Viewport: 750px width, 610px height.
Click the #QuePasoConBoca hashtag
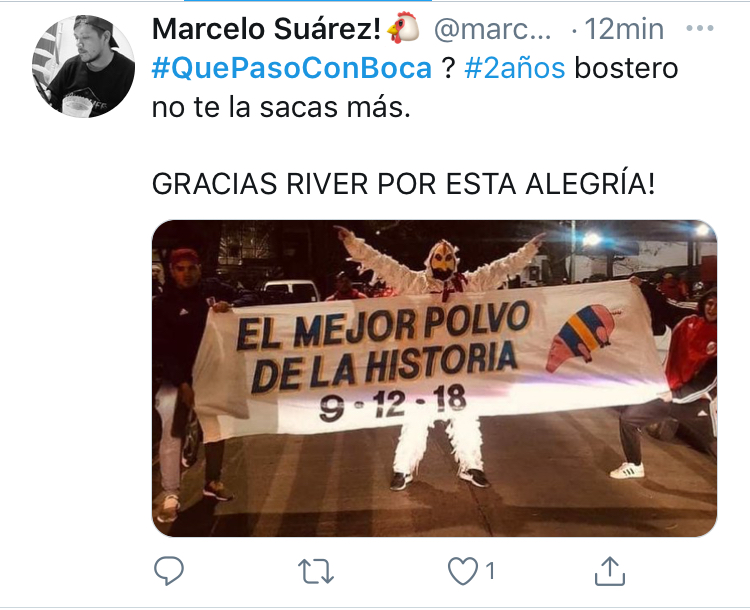pos(292,68)
